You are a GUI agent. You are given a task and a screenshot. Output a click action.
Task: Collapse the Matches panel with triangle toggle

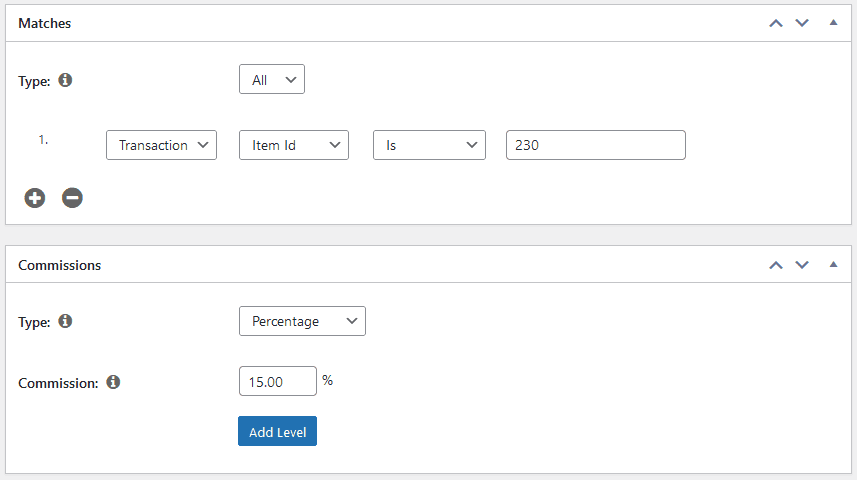coord(833,22)
